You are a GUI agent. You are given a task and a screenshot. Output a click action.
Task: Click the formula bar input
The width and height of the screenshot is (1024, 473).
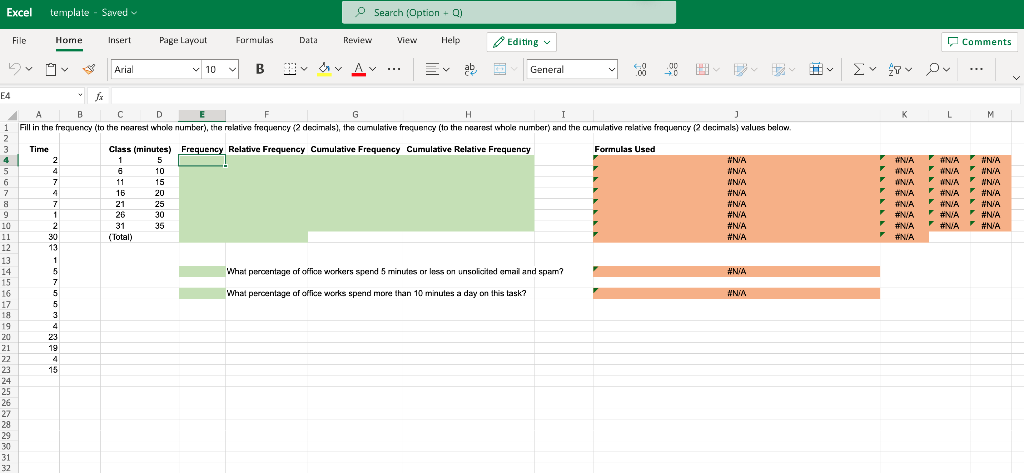point(565,96)
